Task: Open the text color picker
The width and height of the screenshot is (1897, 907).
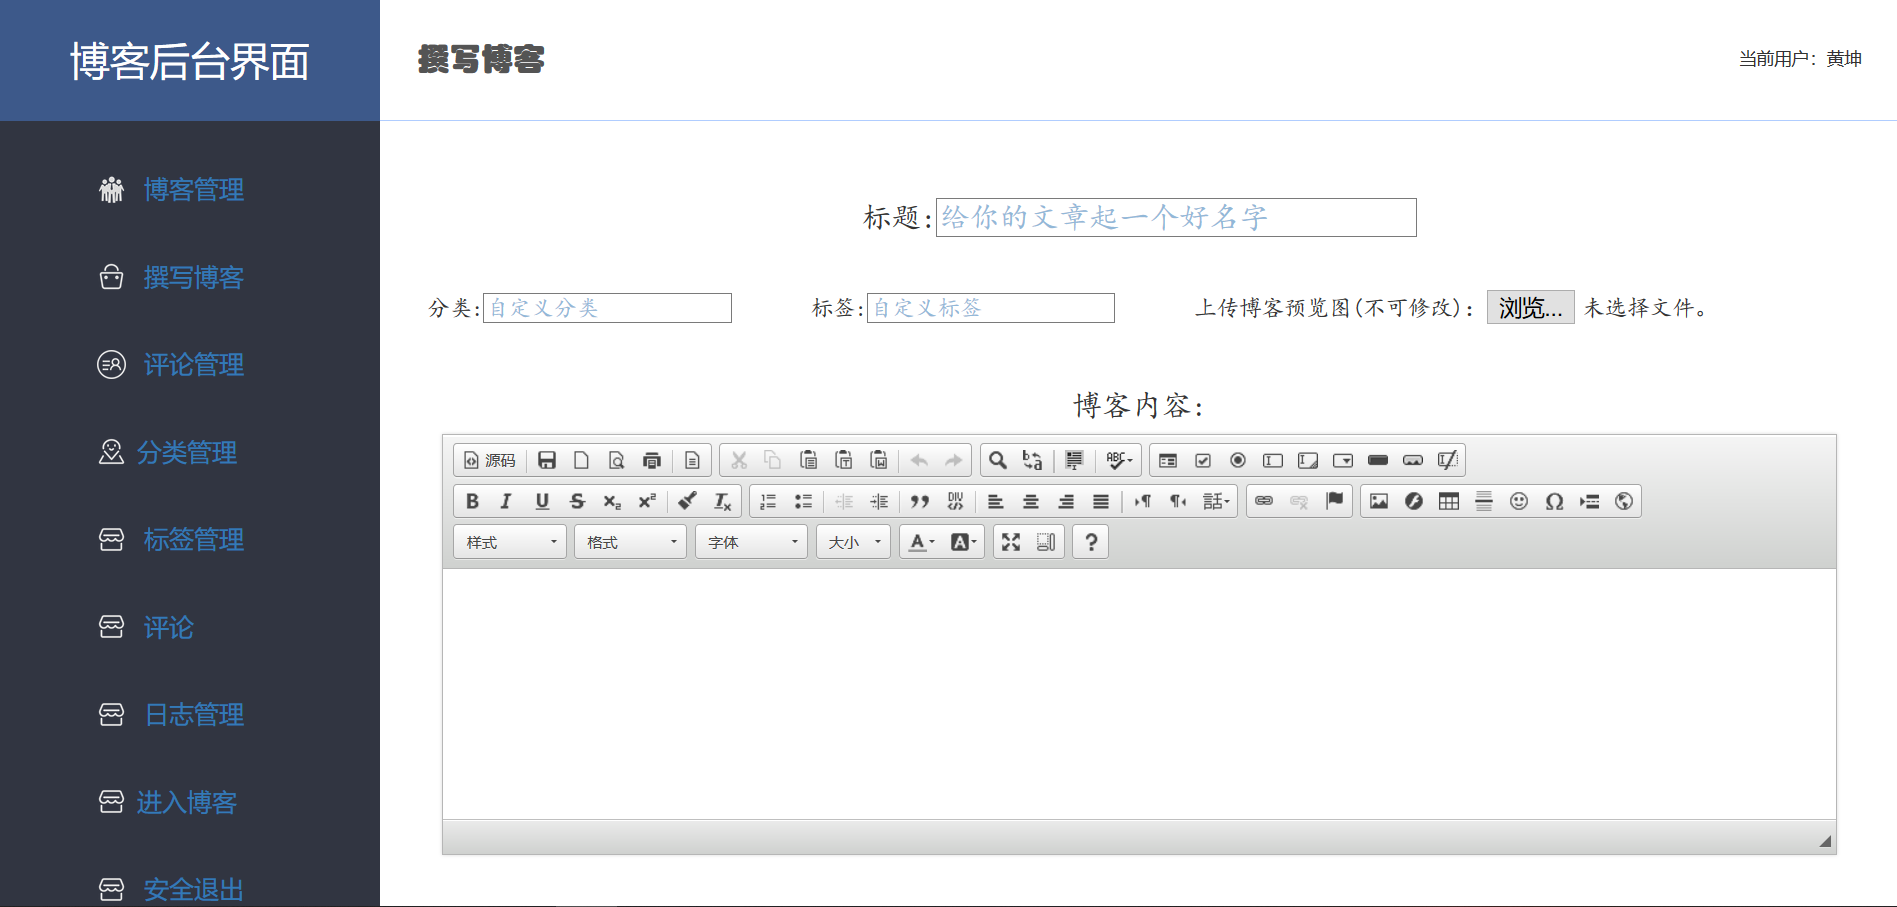Action: click(919, 541)
